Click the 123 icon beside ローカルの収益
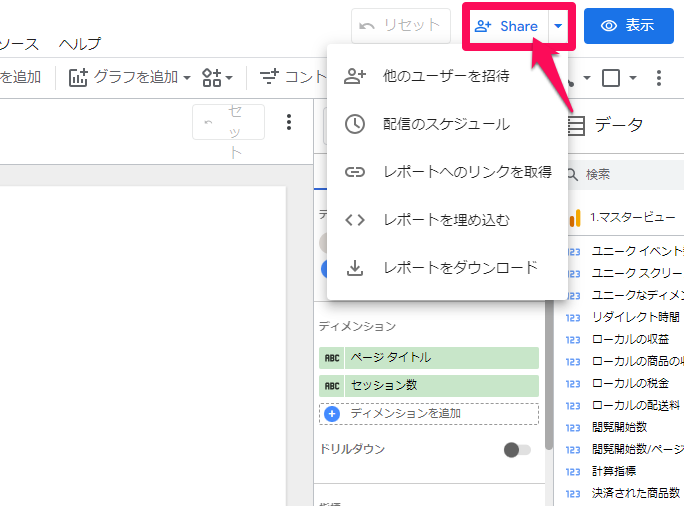Screen dimensions: 684x506 click(573, 340)
